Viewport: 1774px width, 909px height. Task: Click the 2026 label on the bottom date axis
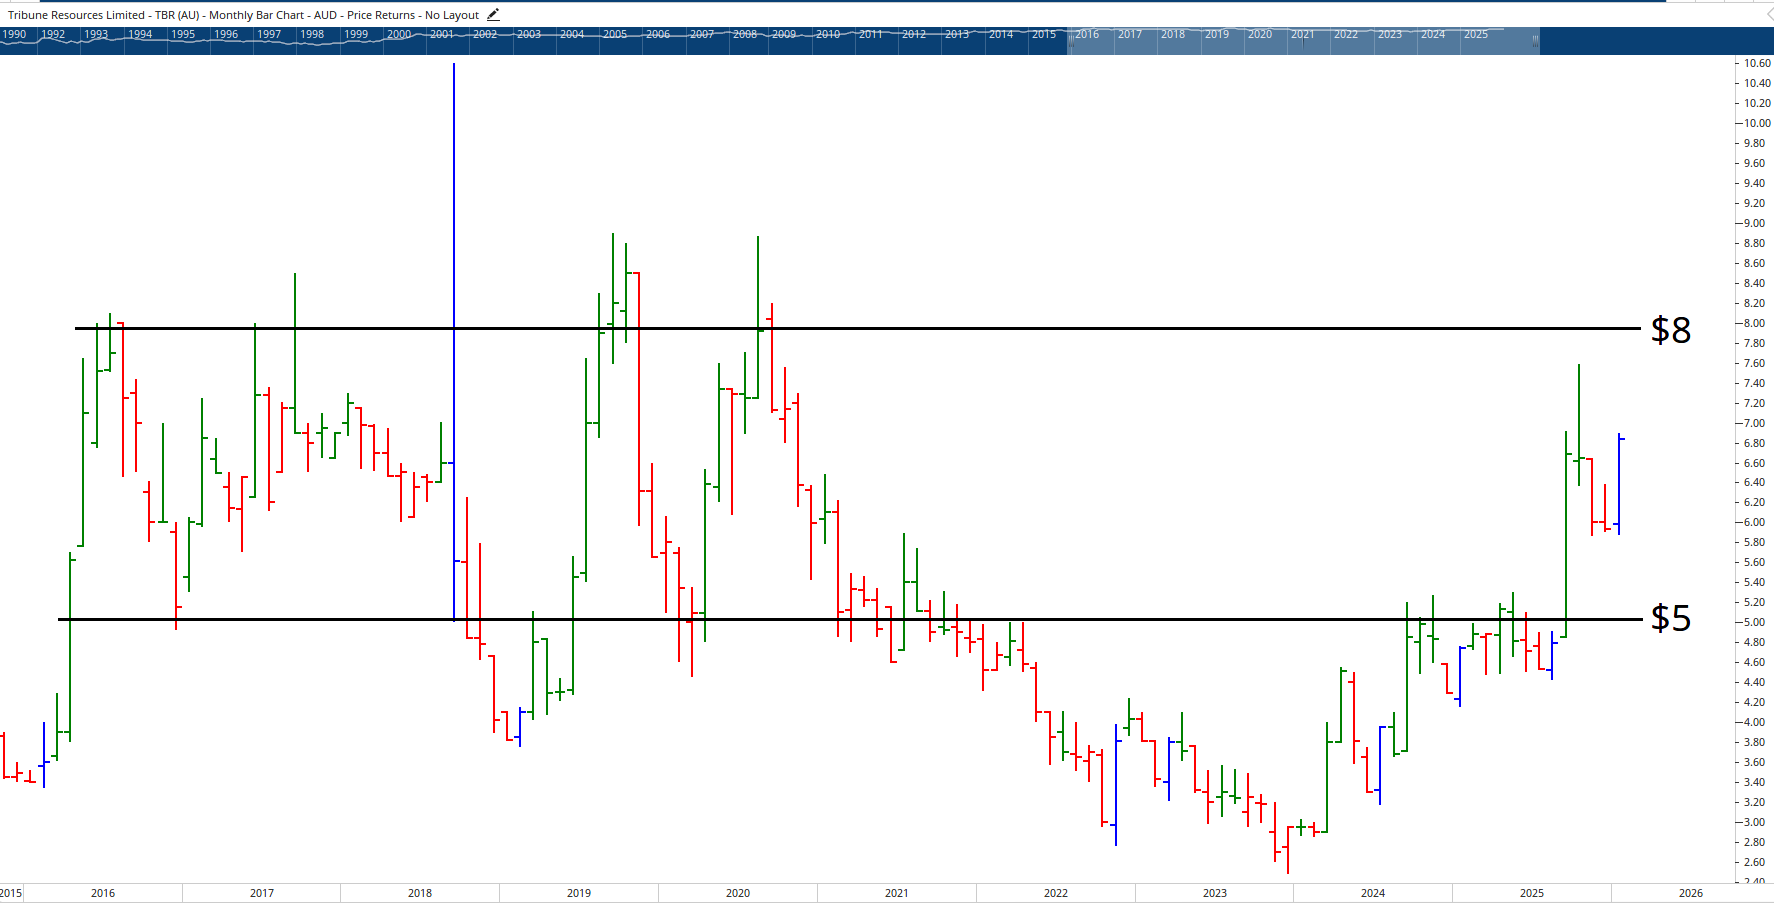tap(1690, 893)
